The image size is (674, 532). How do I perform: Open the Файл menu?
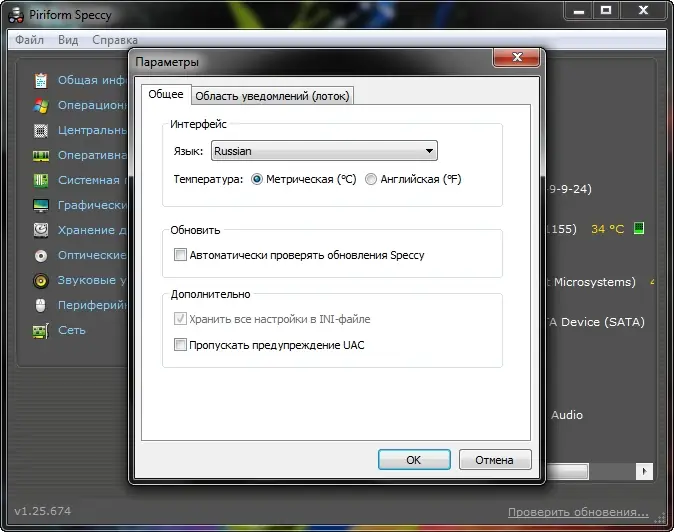[30, 40]
